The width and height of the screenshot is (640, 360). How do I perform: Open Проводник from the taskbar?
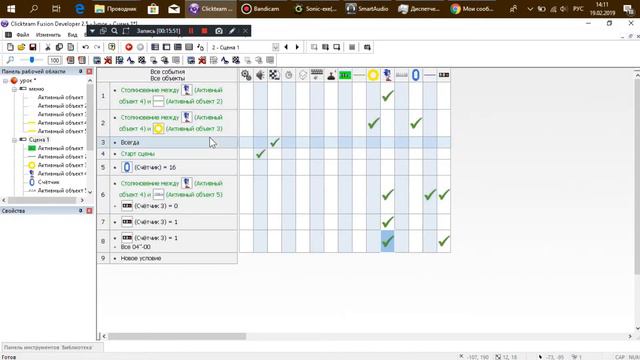116,9
